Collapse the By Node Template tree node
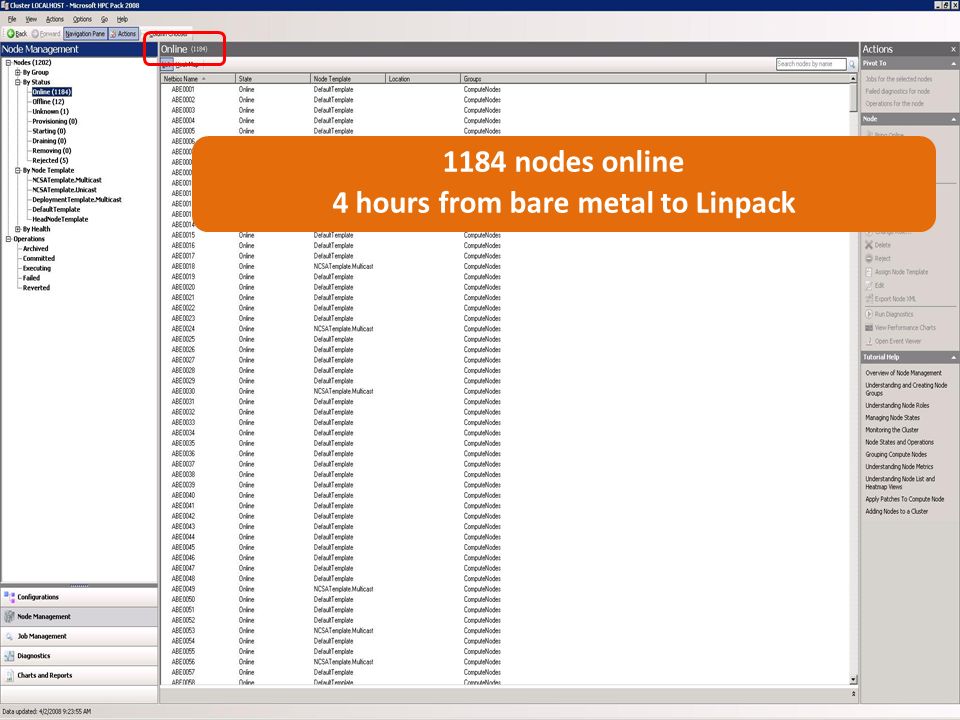This screenshot has width=960, height=720. [x=18, y=170]
